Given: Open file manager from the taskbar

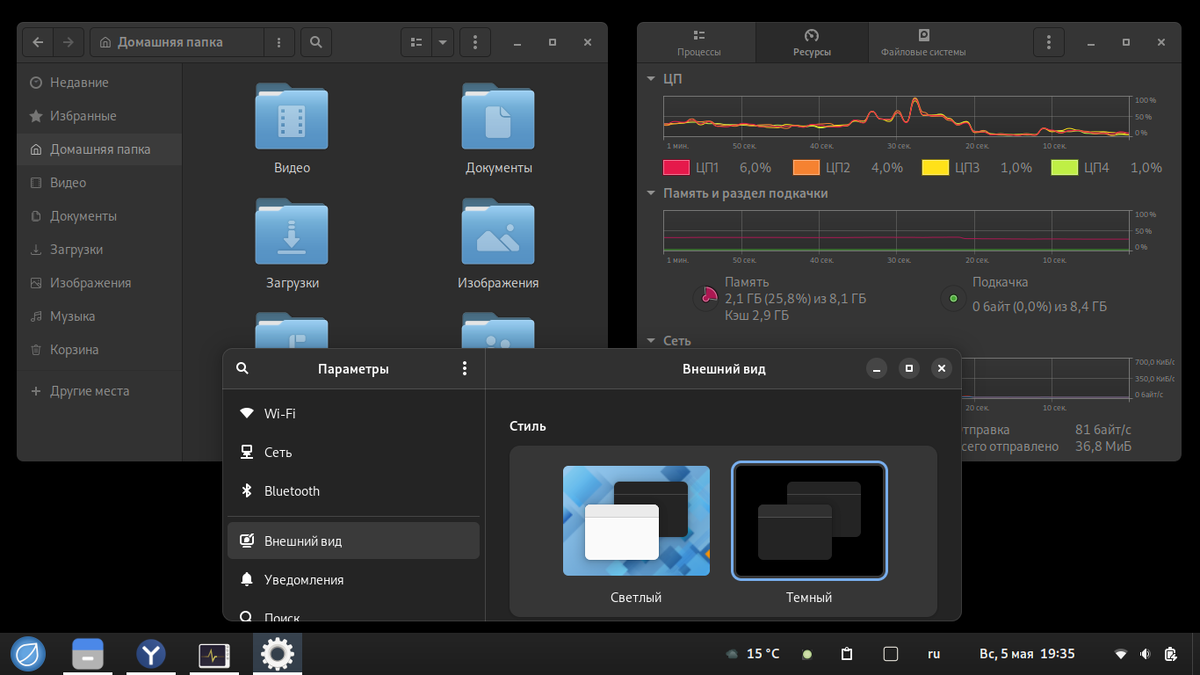Looking at the screenshot, I should [88, 654].
